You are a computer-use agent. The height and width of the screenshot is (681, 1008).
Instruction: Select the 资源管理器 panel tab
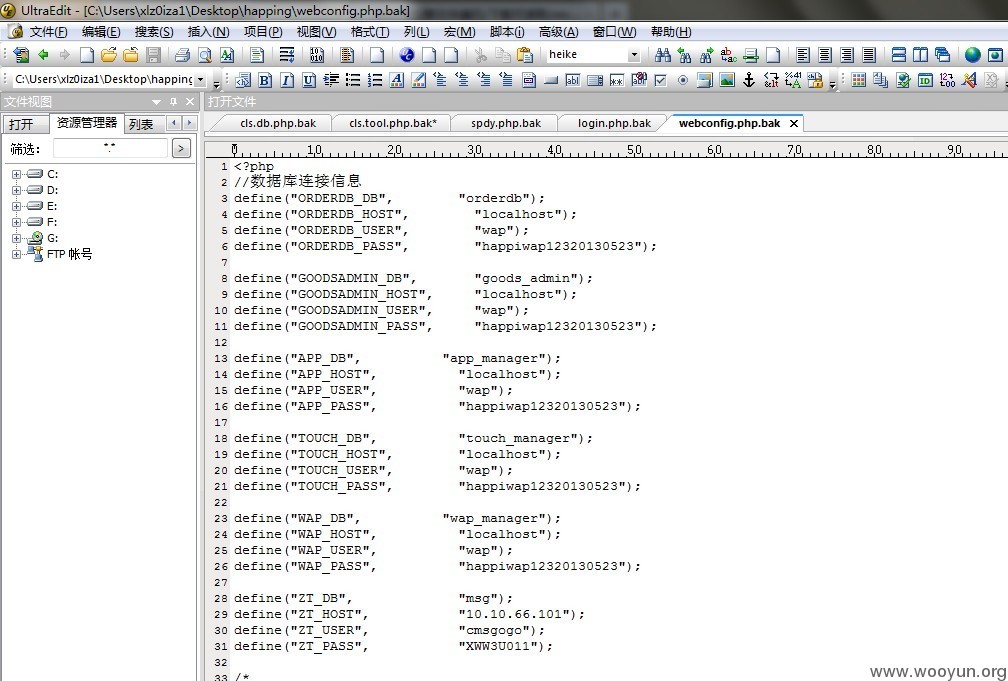[x=87, y=123]
